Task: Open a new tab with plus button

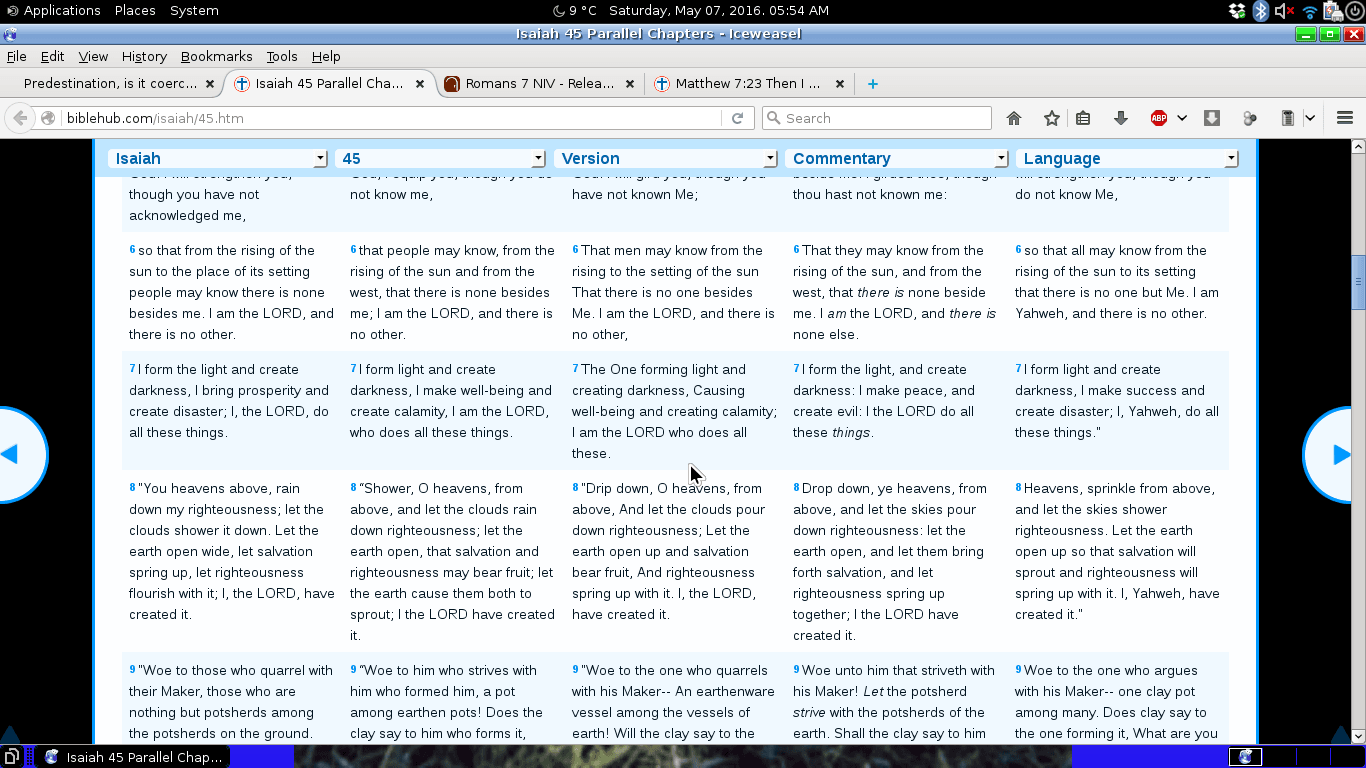Action: pyautogui.click(x=873, y=84)
